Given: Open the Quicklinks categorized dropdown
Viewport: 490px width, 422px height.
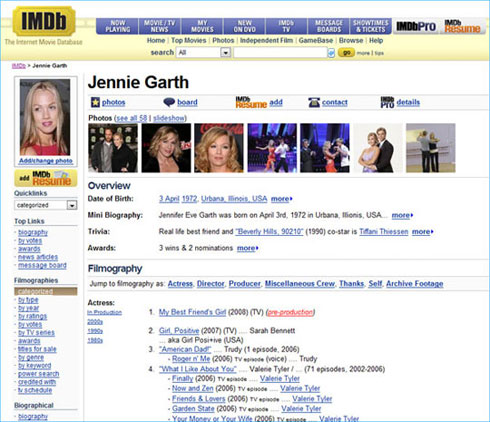Looking at the screenshot, I should (46, 205).
